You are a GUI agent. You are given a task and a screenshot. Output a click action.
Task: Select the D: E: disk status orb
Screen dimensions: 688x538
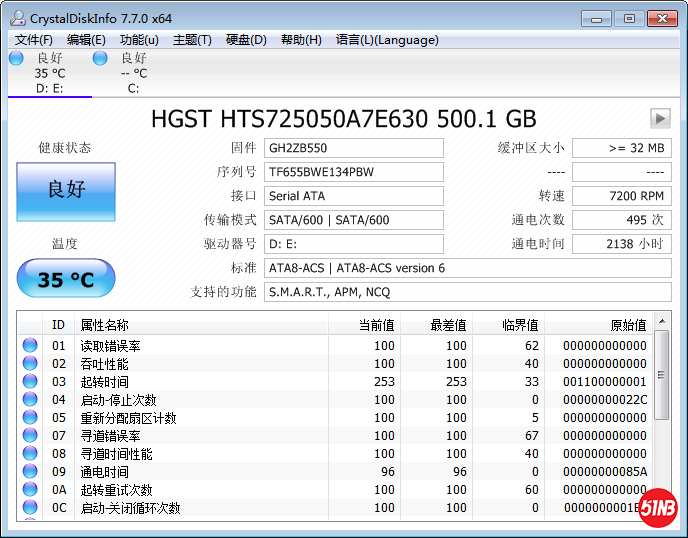(16, 59)
